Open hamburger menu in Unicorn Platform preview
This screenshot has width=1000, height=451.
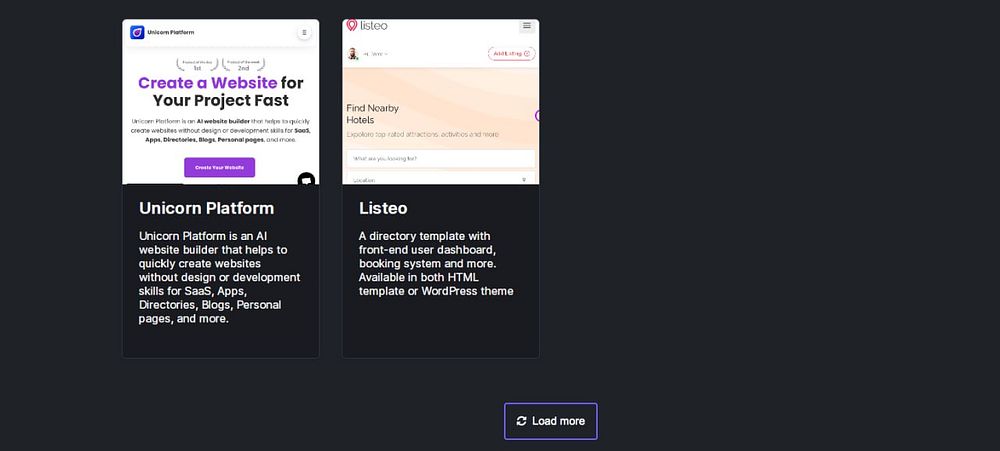coord(304,33)
